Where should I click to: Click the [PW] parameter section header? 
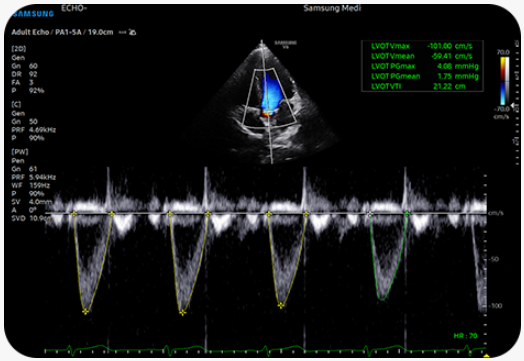tap(20, 152)
